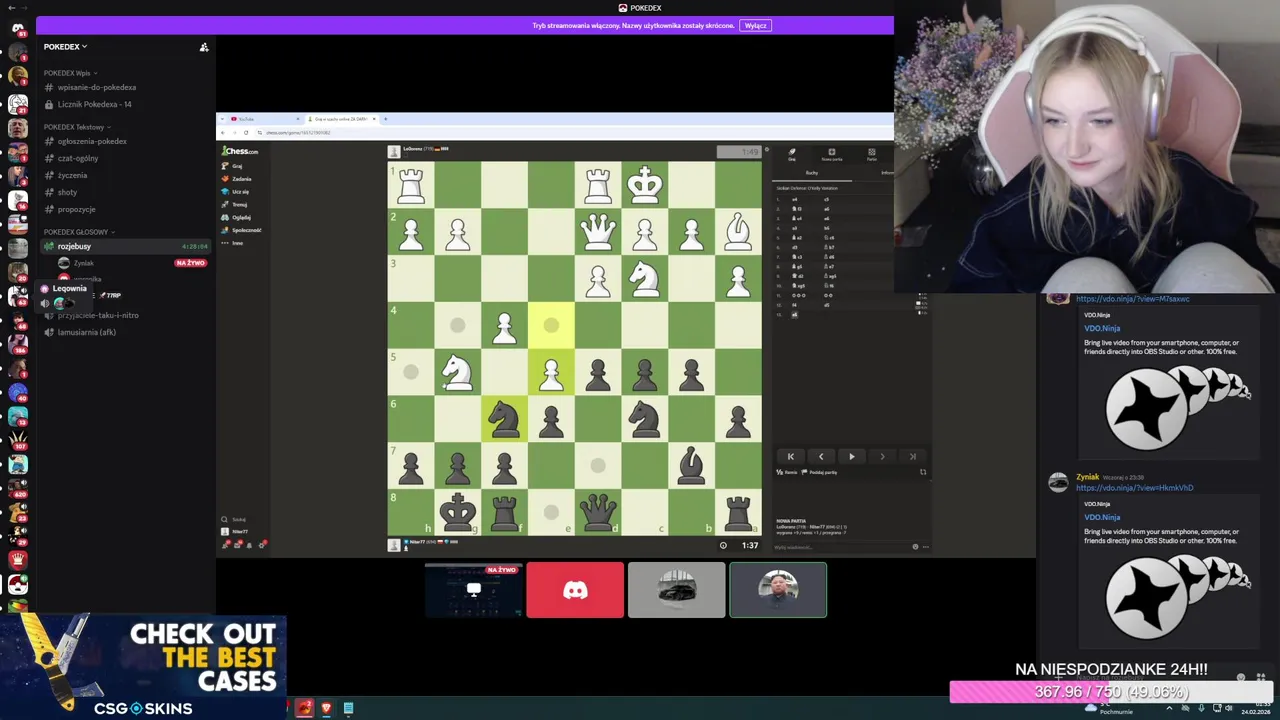Click the play moves button

[x=851, y=456]
